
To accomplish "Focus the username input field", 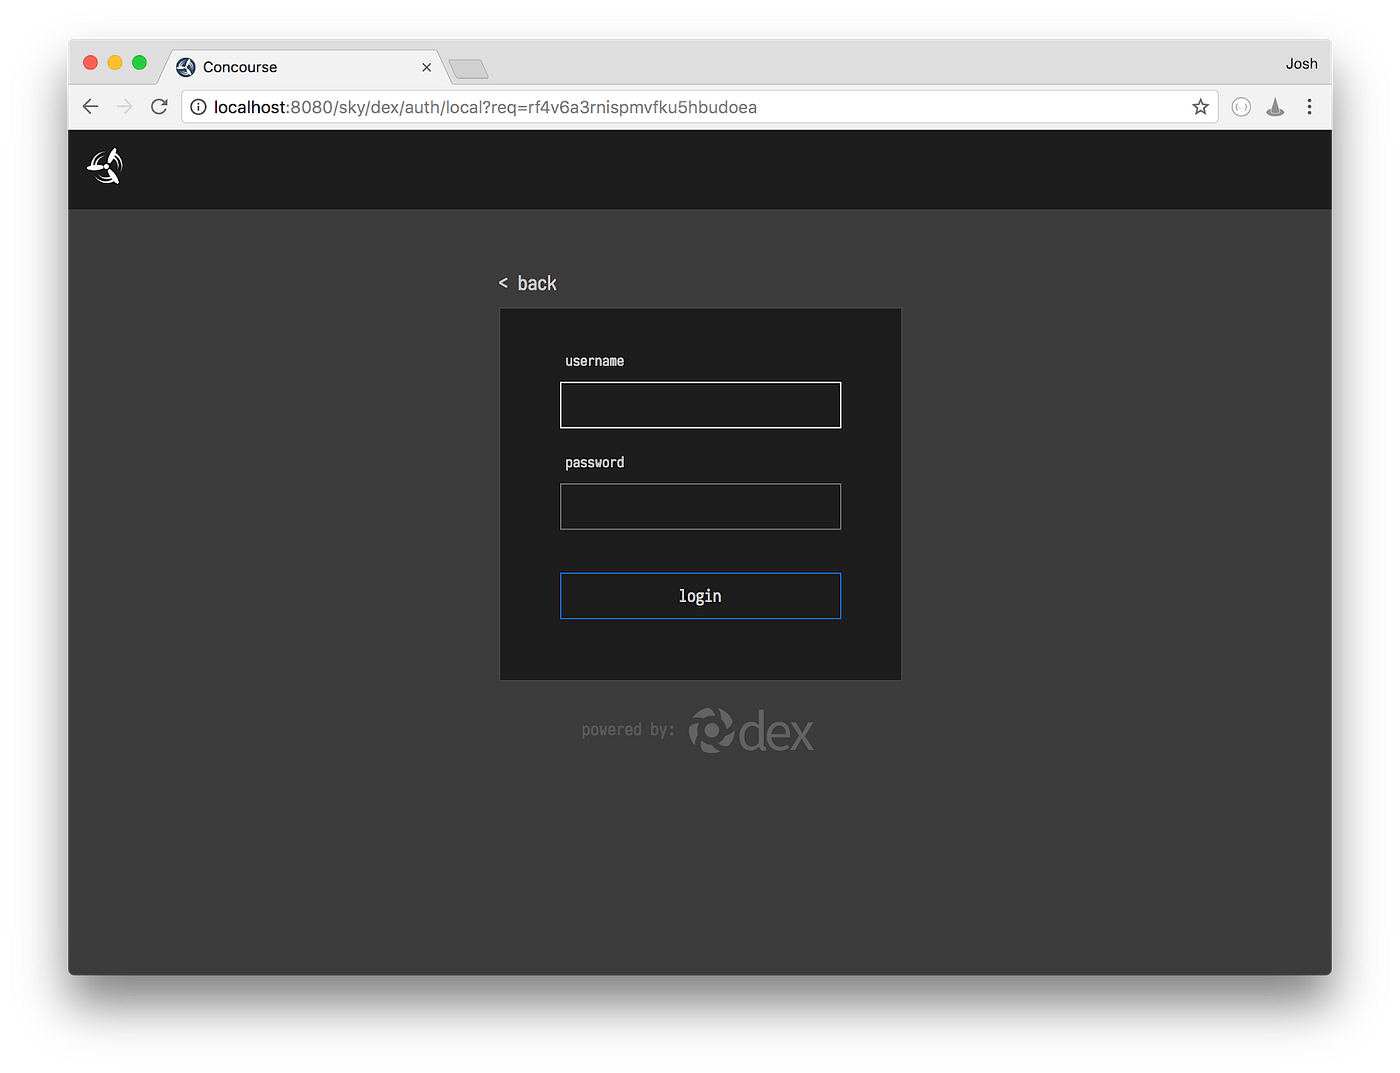I will tap(700, 405).
